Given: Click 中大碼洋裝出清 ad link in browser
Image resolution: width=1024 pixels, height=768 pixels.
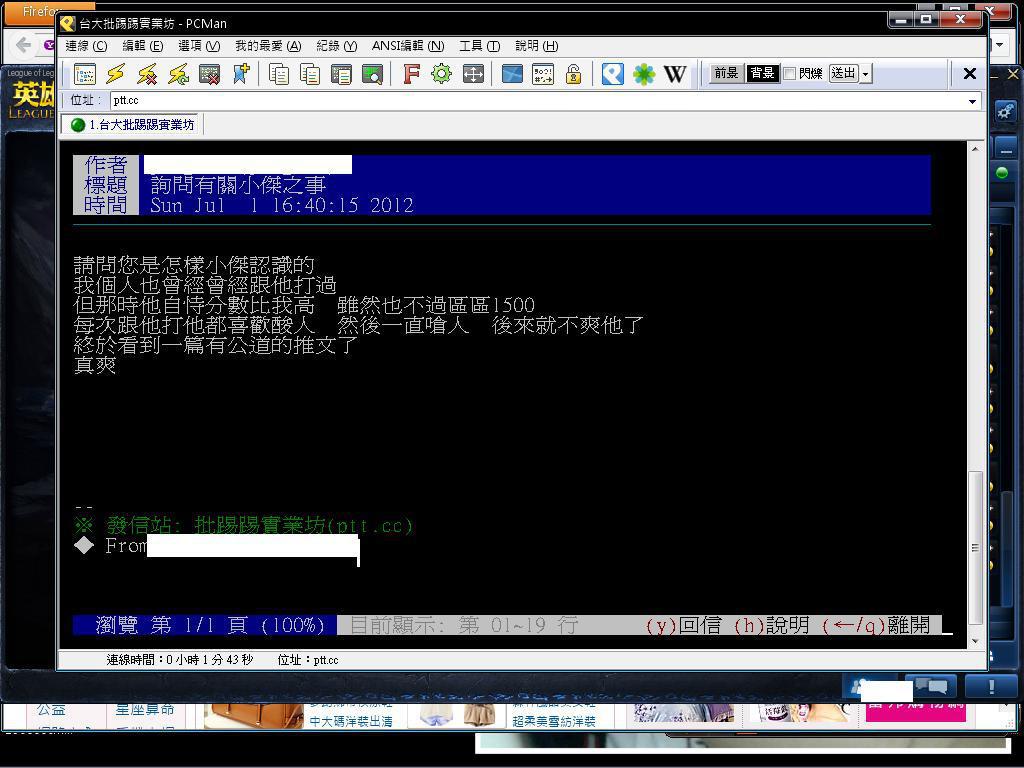Looking at the screenshot, I should click(351, 722).
